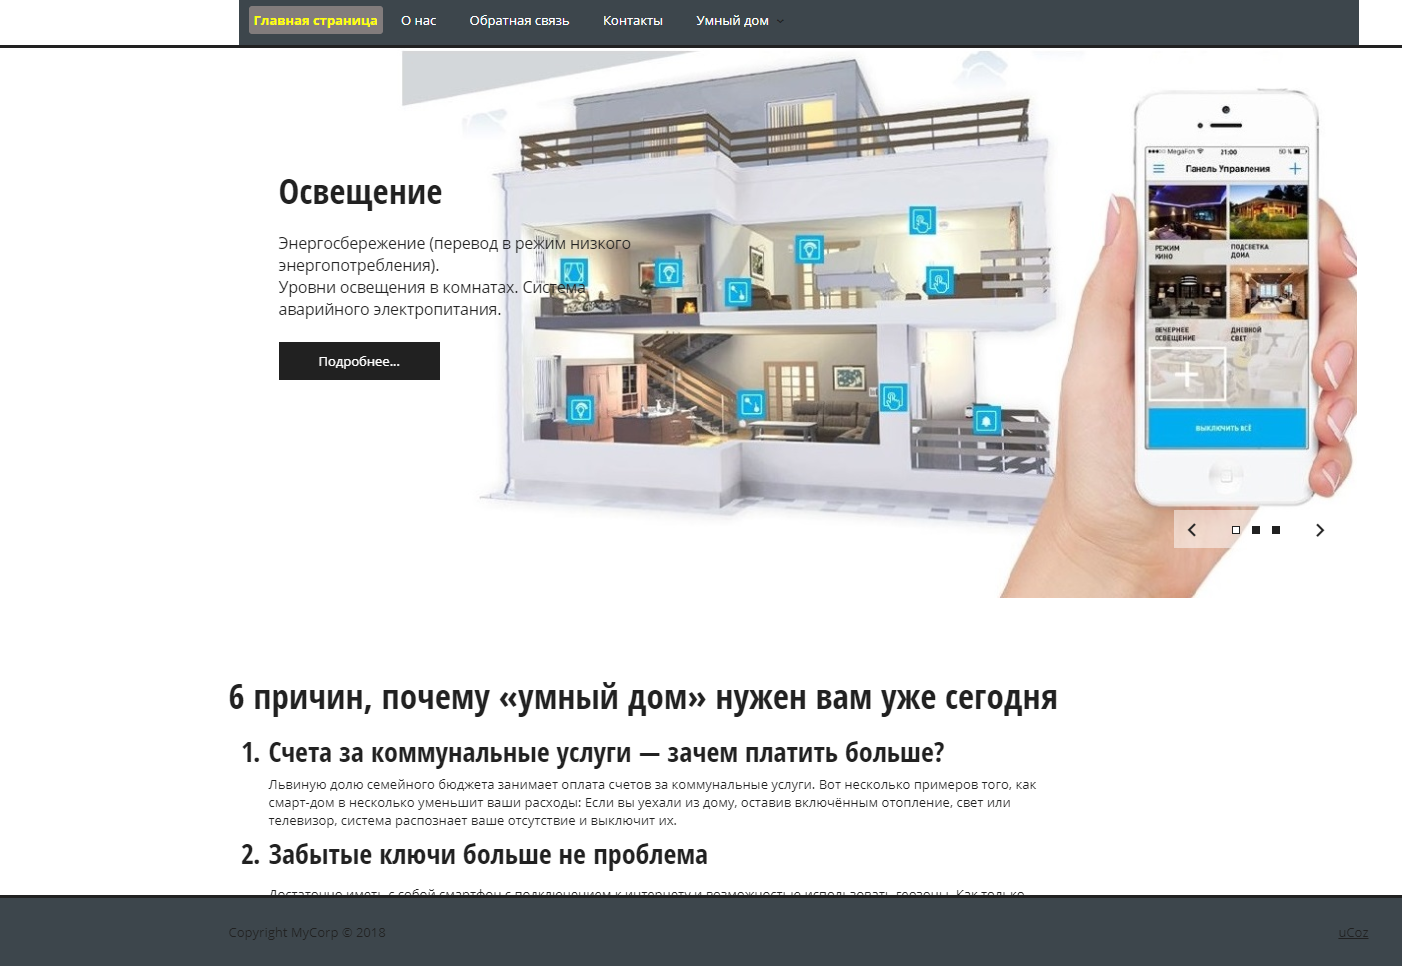The width and height of the screenshot is (1402, 966).
Task: Select the middle slide indicator dot
Action: point(1256,530)
